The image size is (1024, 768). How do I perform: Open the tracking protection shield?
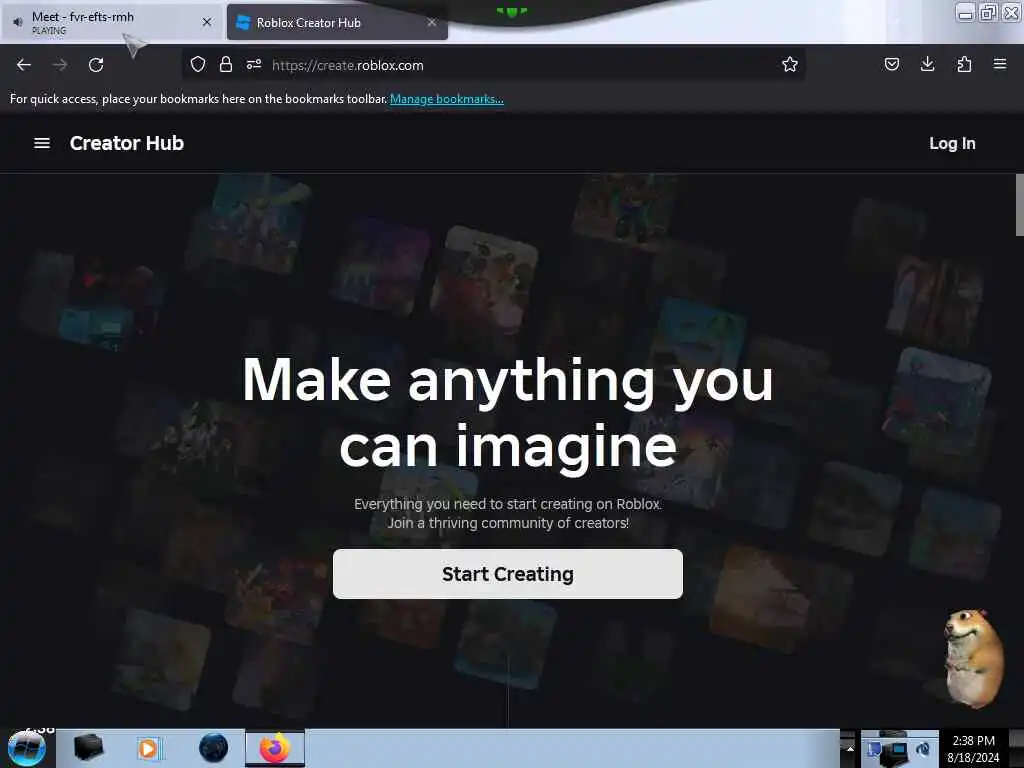click(198, 64)
